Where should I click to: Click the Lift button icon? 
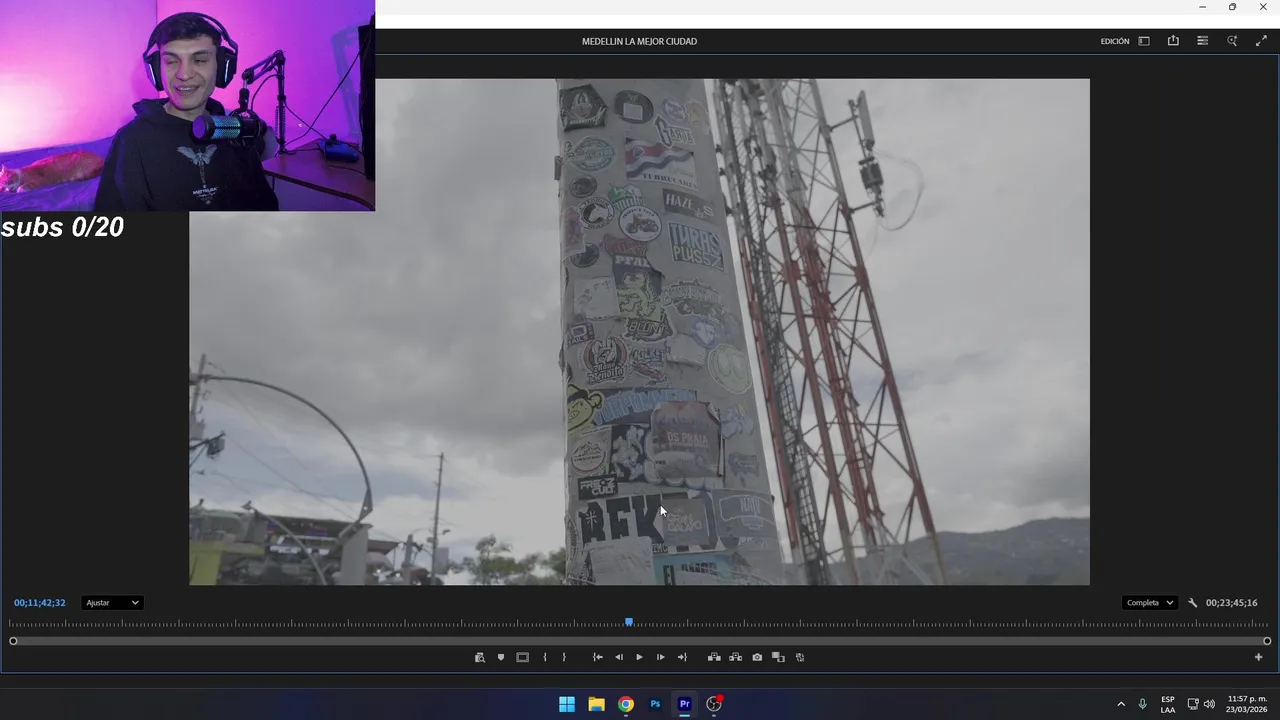pyautogui.click(x=714, y=657)
